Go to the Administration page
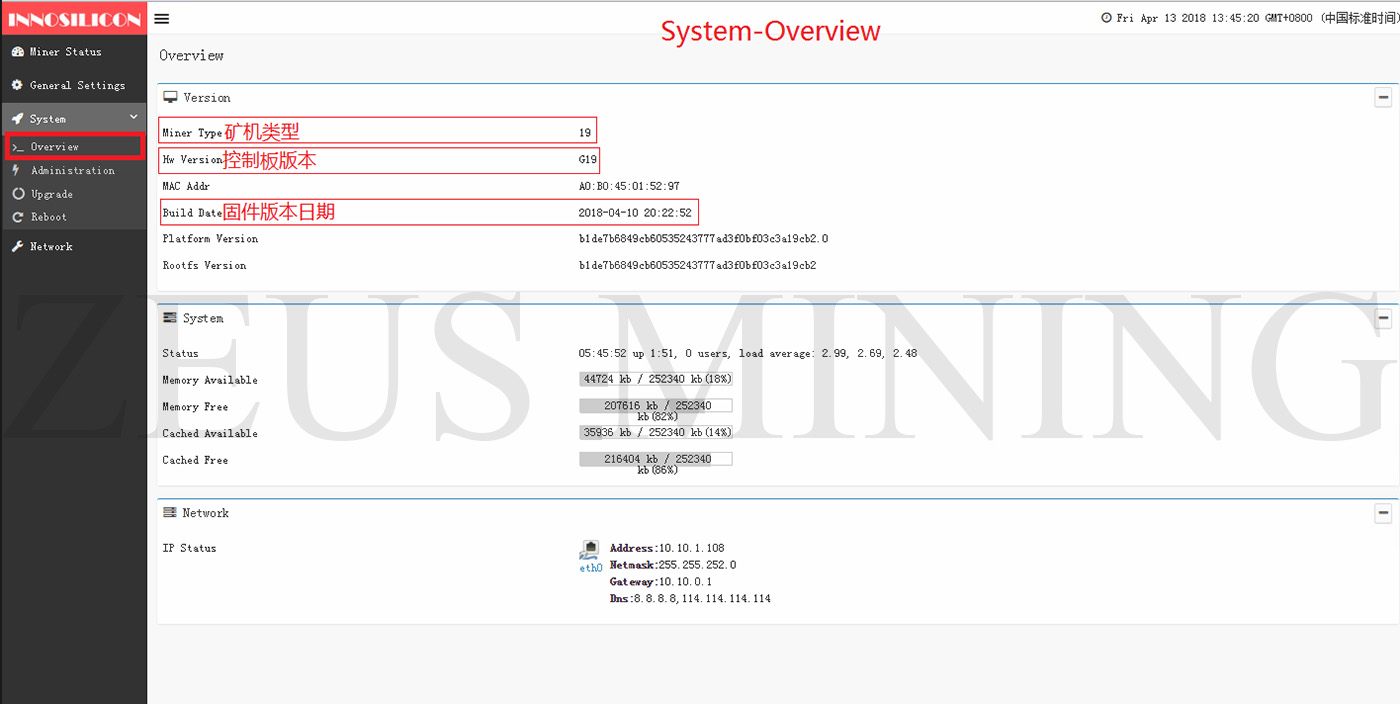Screen dimensions: 1400x704 point(72,171)
